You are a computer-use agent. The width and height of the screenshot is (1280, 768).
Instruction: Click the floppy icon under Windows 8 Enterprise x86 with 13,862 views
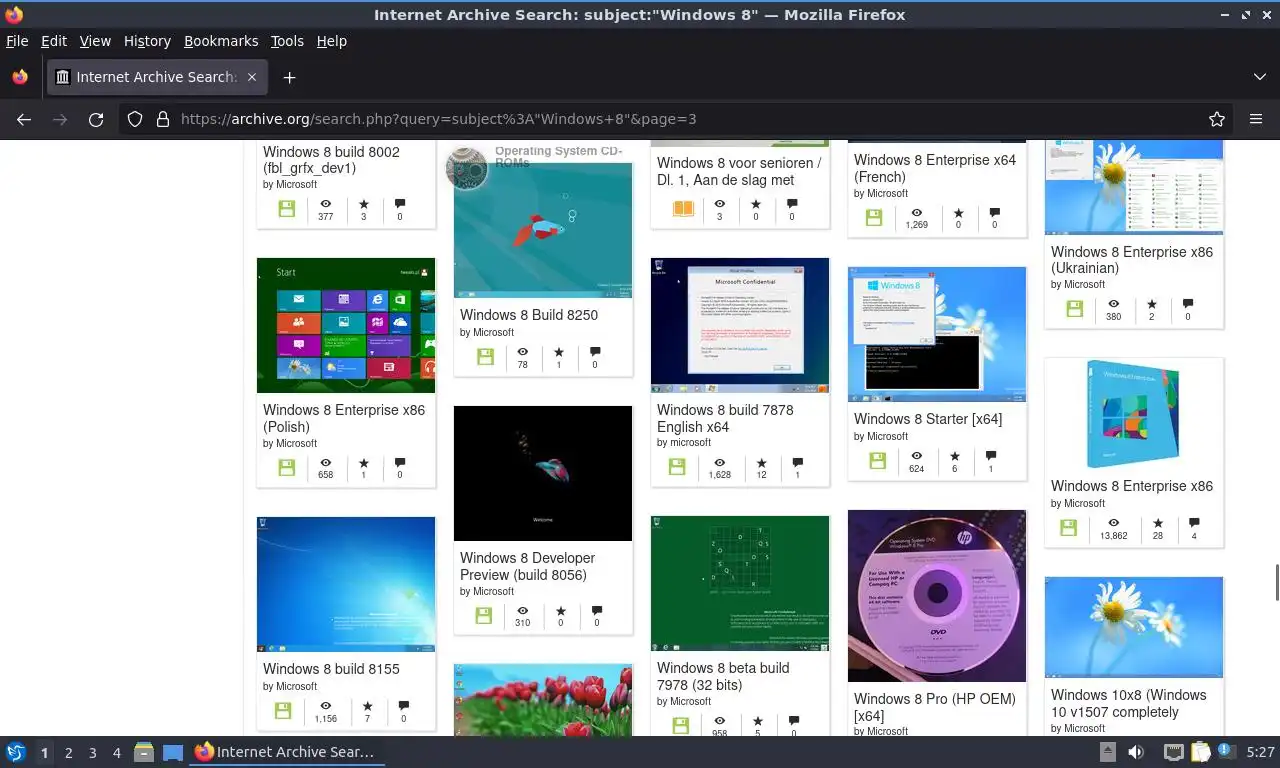1069,528
